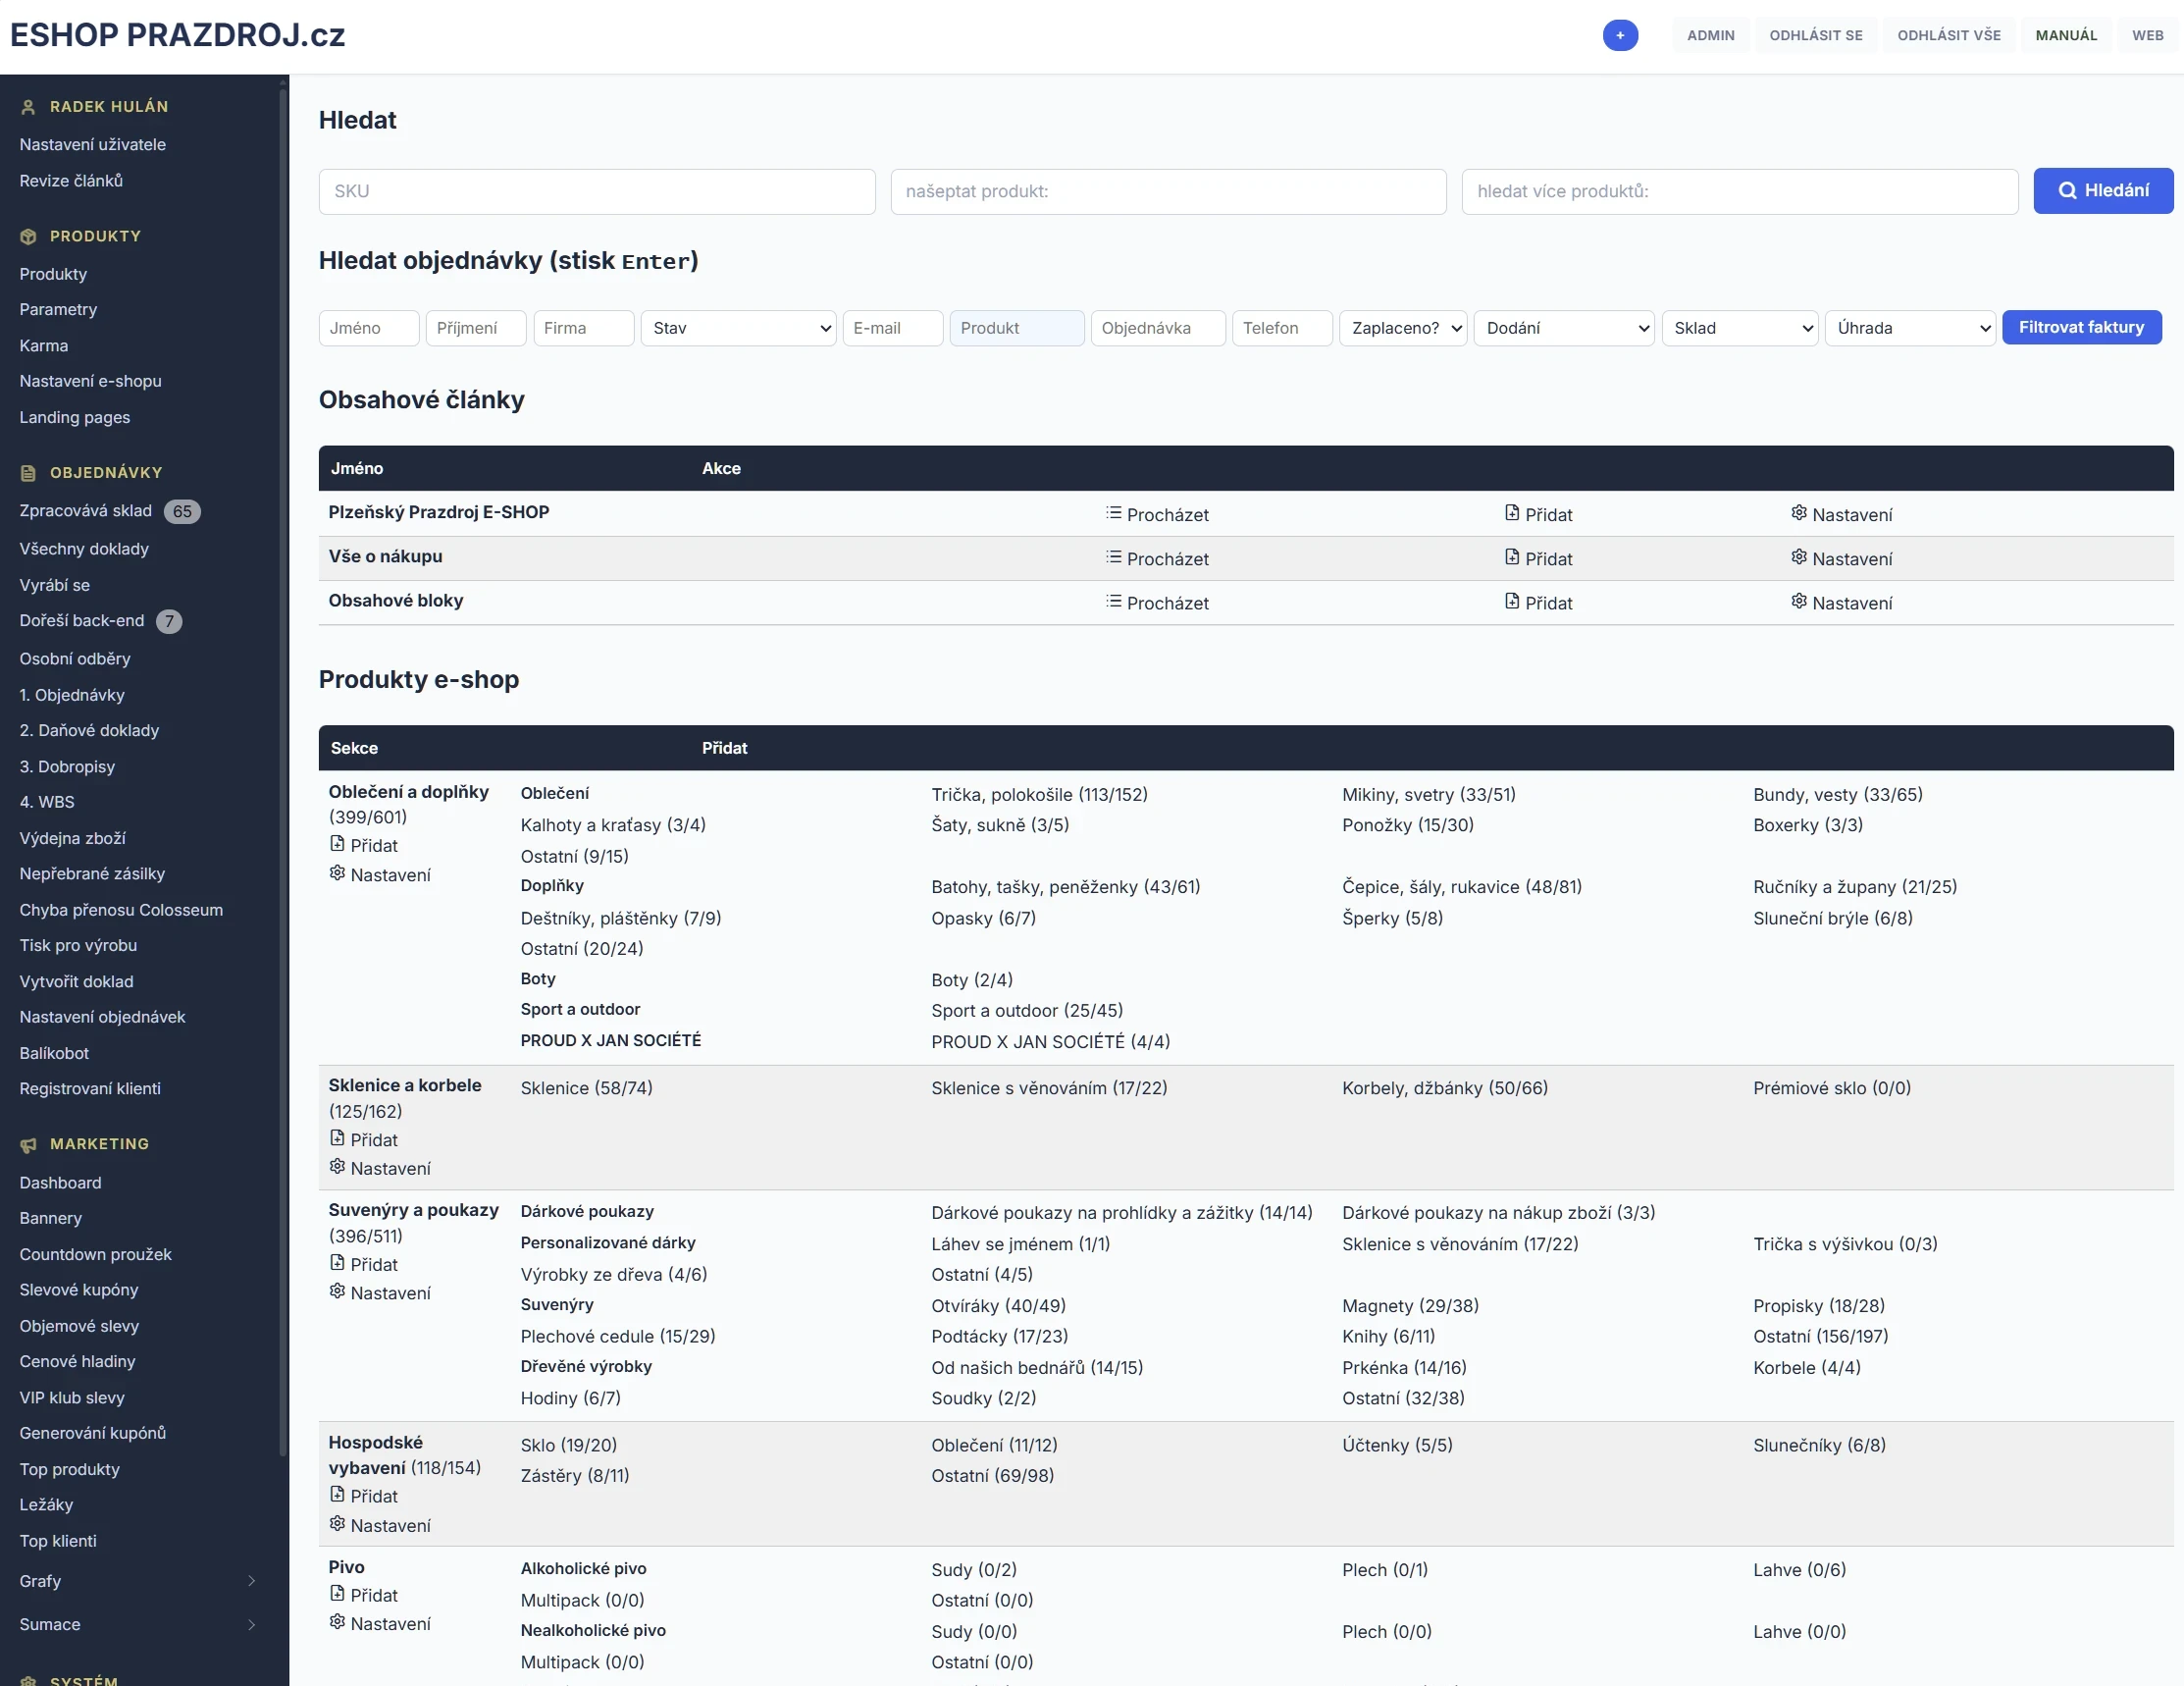Image resolution: width=2184 pixels, height=1686 pixels.
Task: Open the Otvíráky (40/49) category link
Action: tap(998, 1306)
